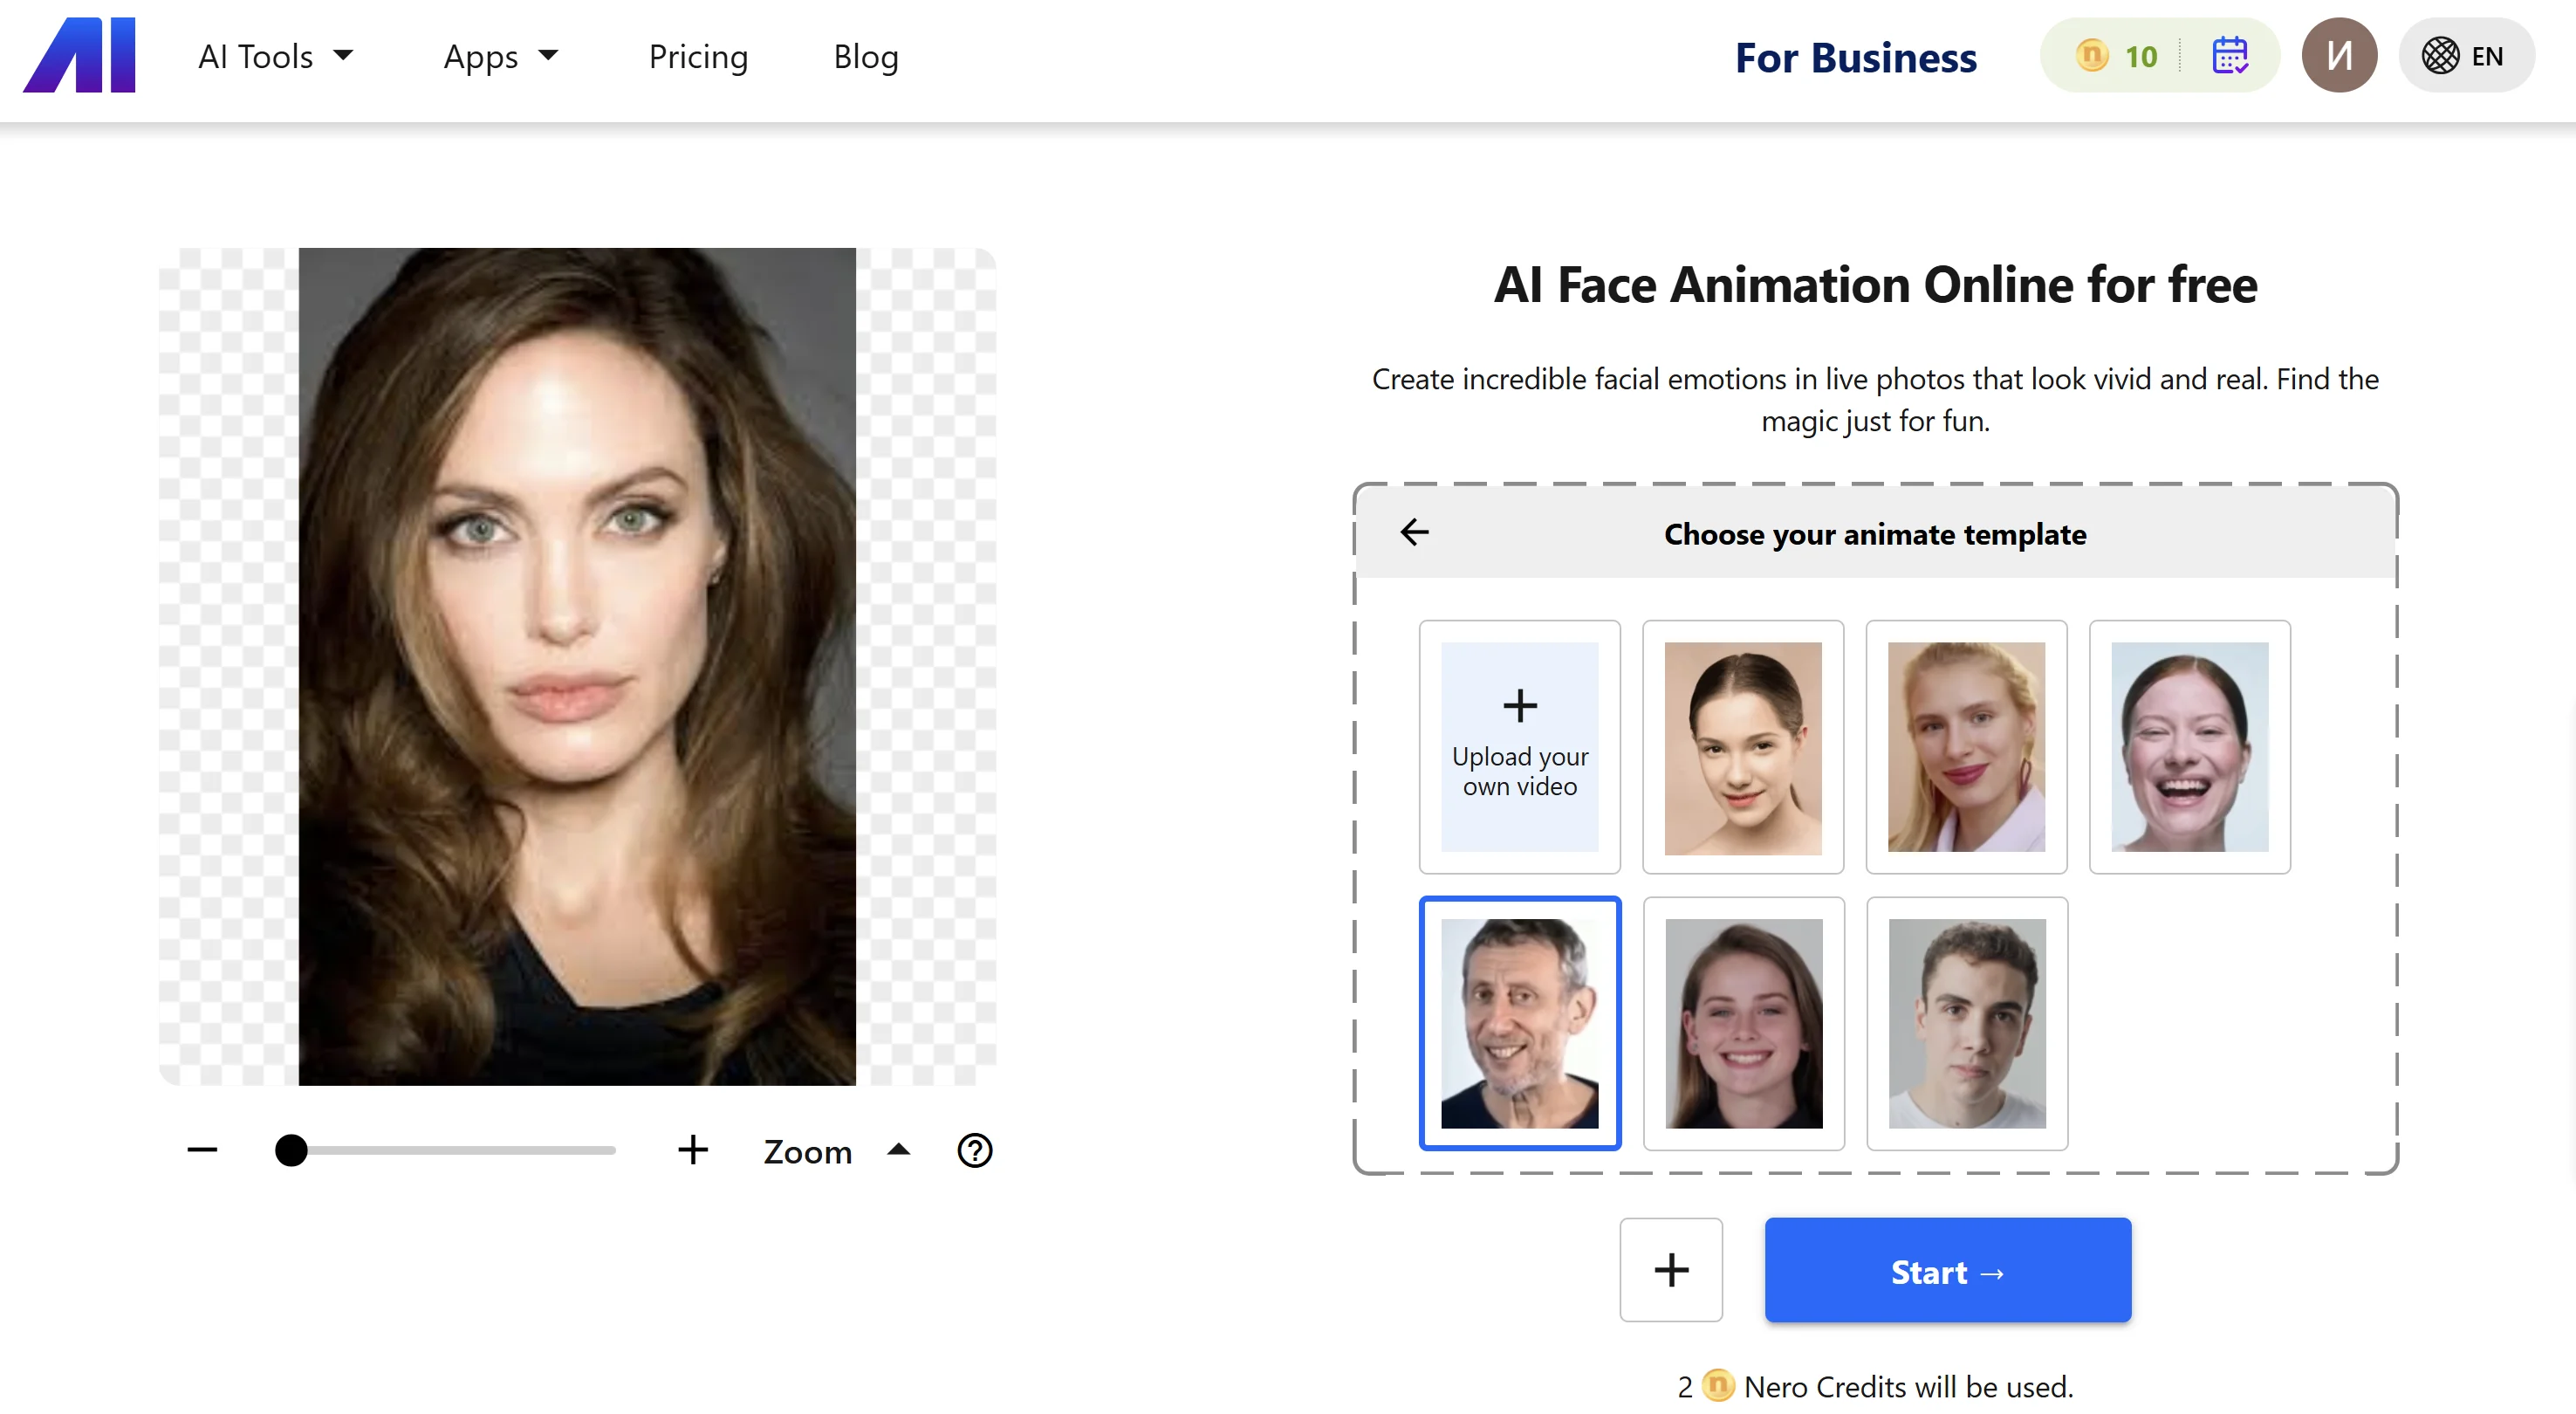Click the minus zoom out icon
Viewport: 2576px width, 1414px height.
tap(202, 1150)
